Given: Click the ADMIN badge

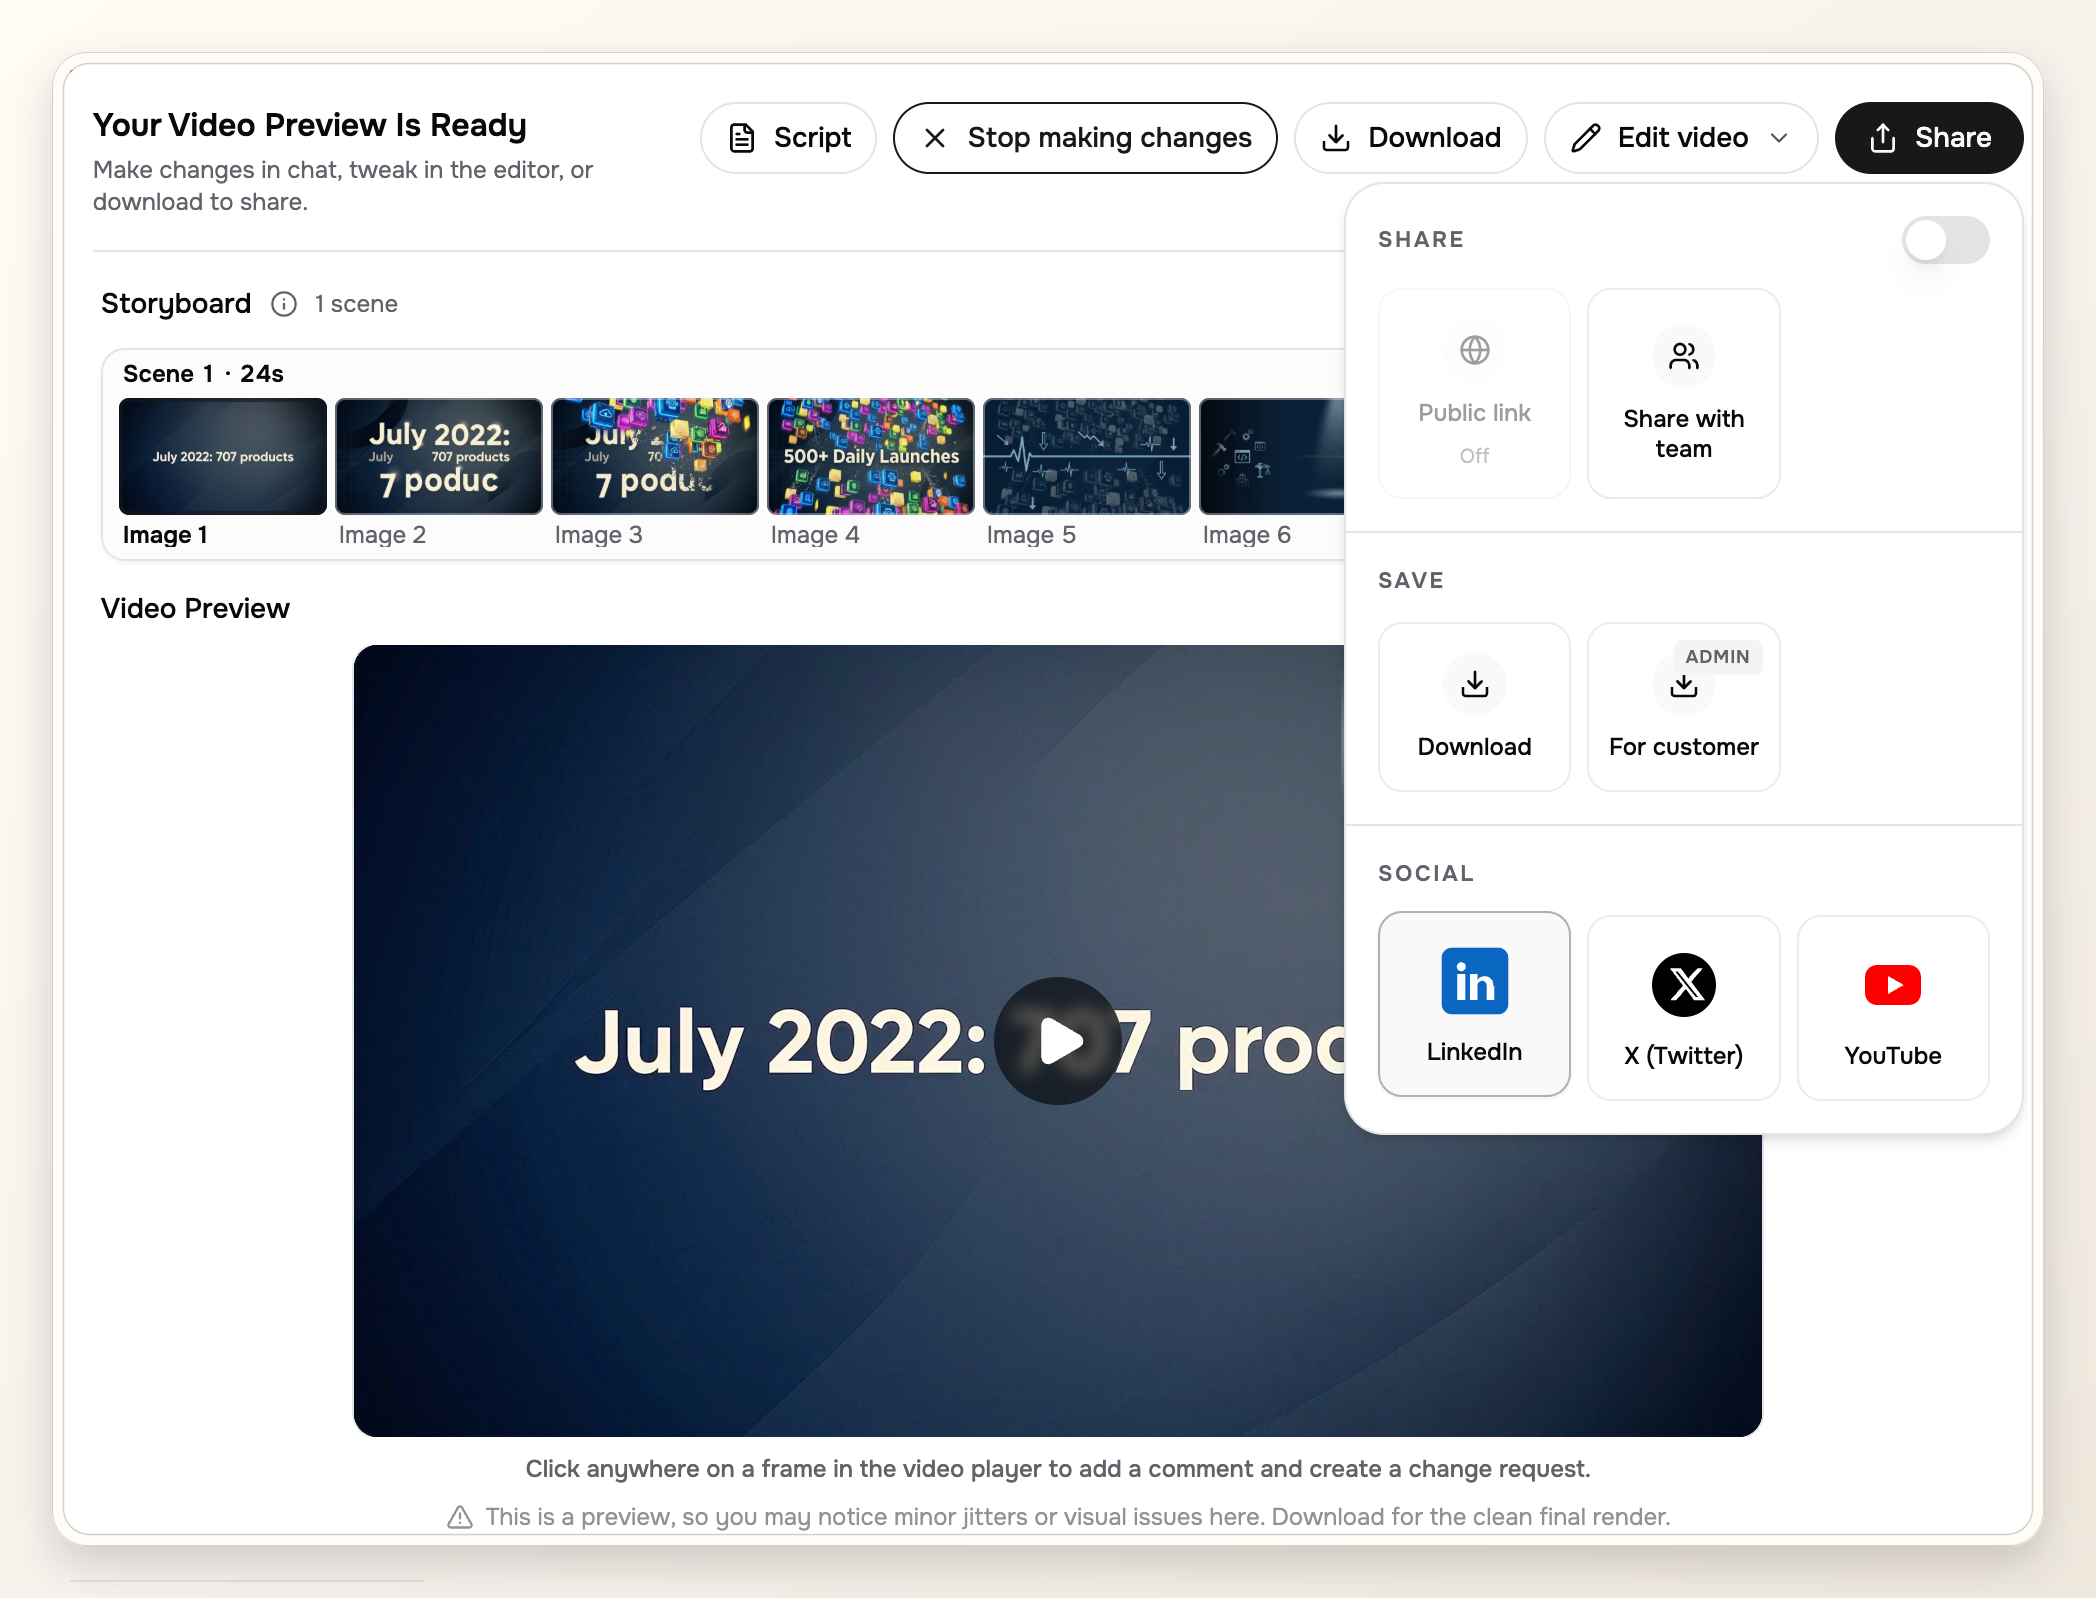Looking at the screenshot, I should point(1717,657).
